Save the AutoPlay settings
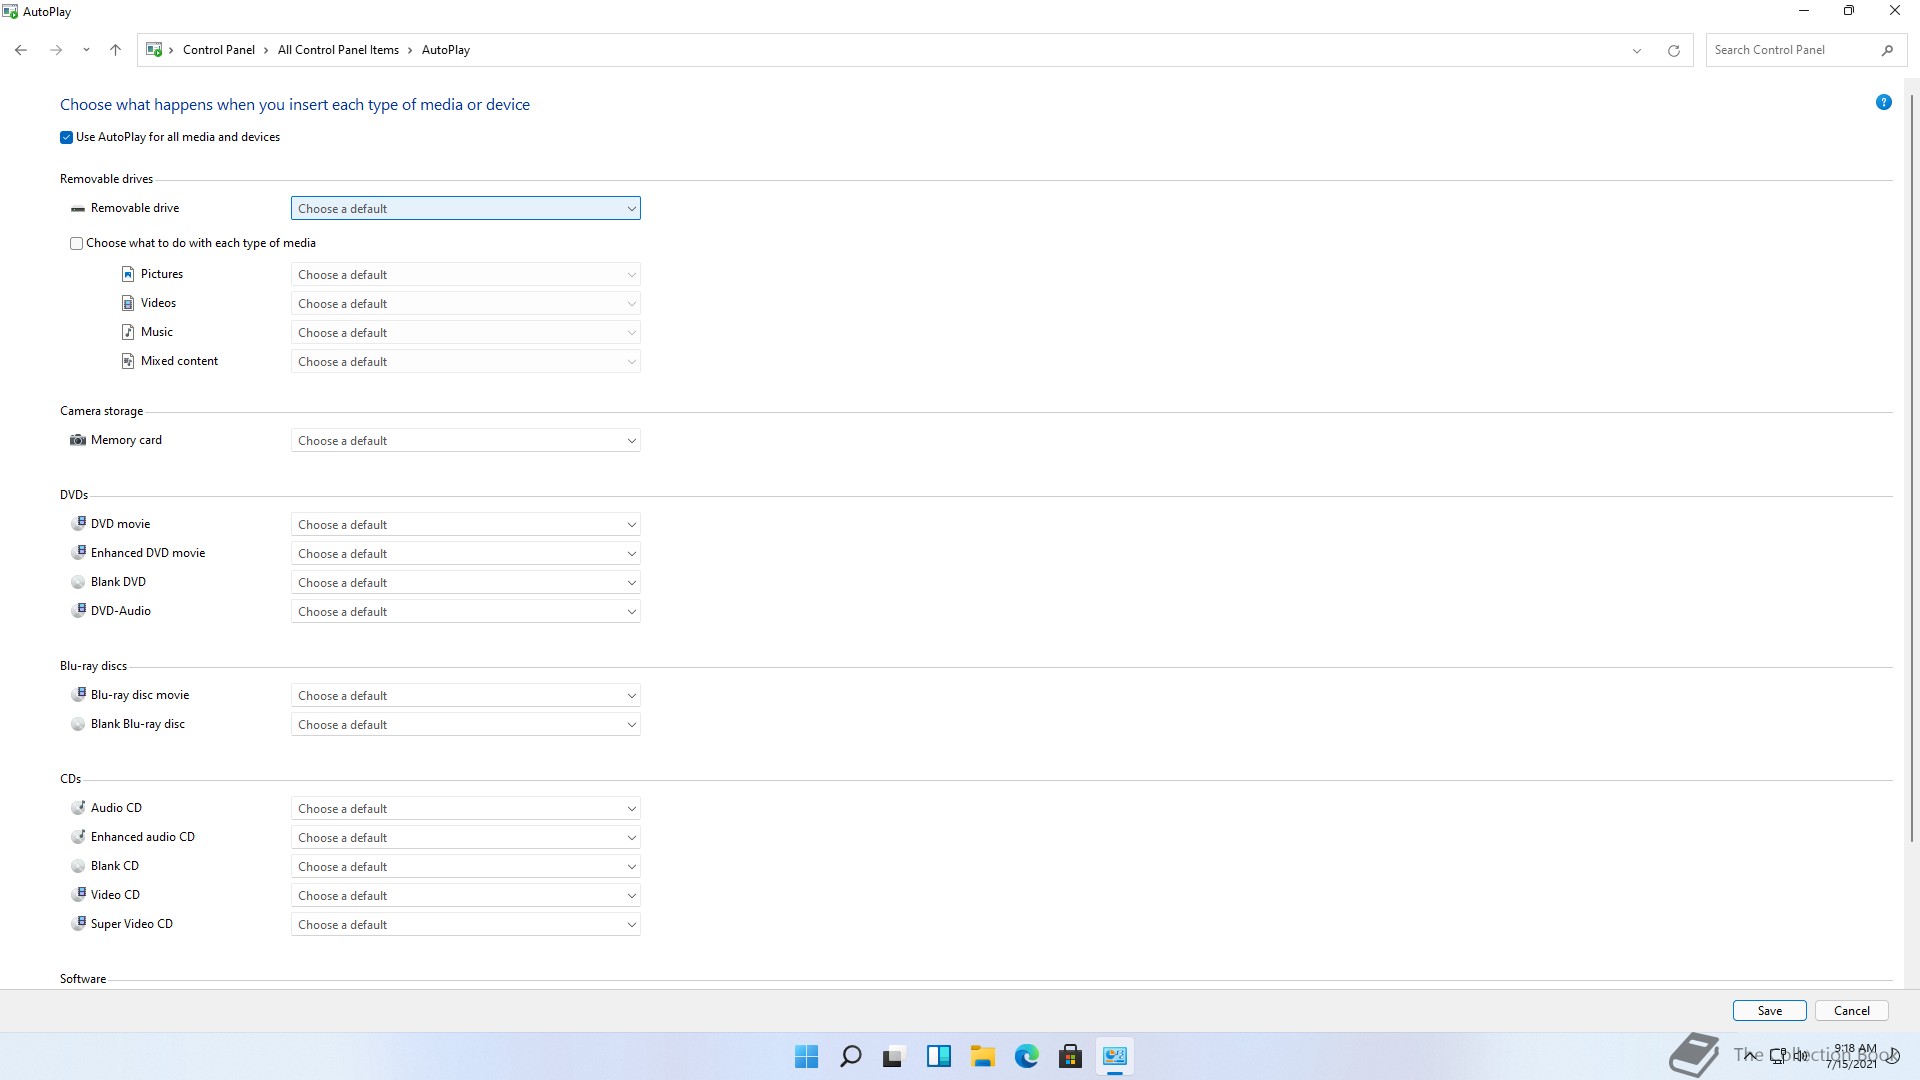Image resolution: width=1920 pixels, height=1080 pixels. click(1769, 1010)
